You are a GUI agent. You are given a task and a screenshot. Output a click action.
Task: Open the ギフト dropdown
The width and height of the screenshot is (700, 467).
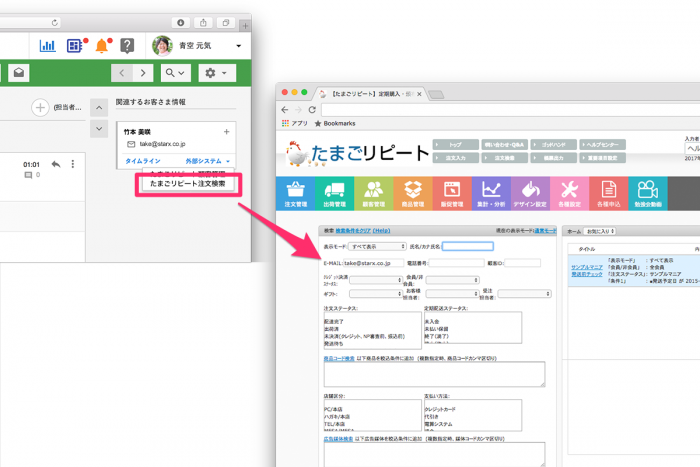[x=376, y=294]
